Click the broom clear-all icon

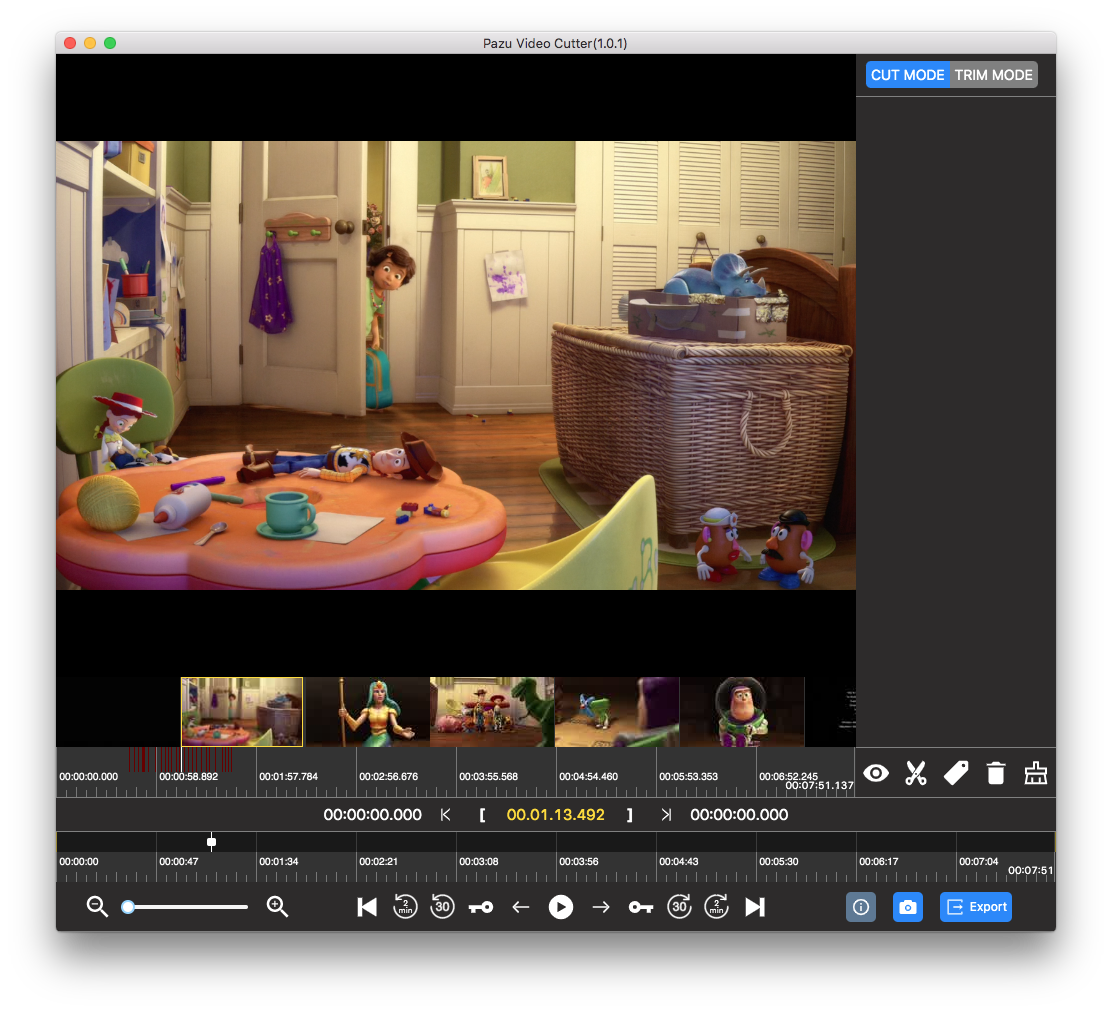1036,773
